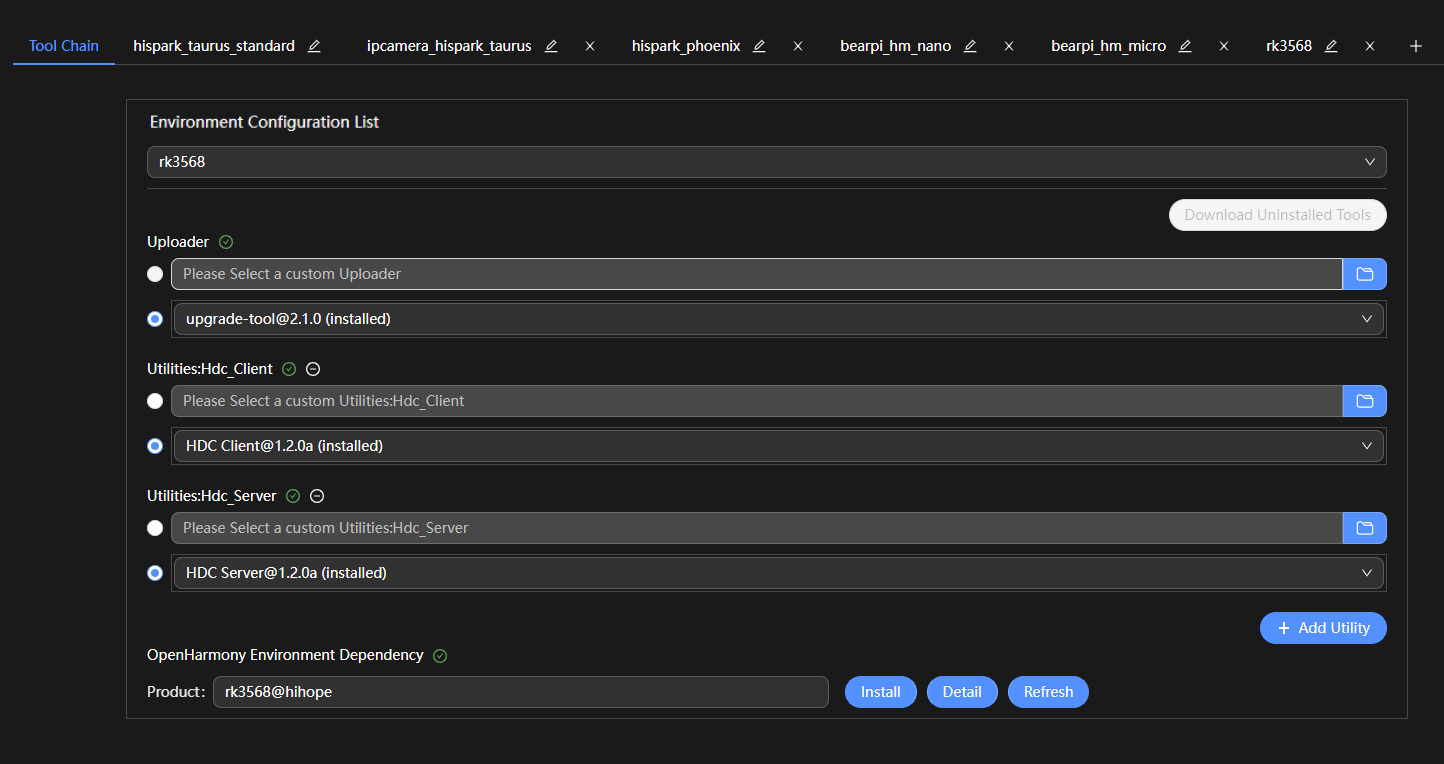This screenshot has height=764, width=1444.
Task: Browse folder for custom Uploader
Action: coord(1364,274)
